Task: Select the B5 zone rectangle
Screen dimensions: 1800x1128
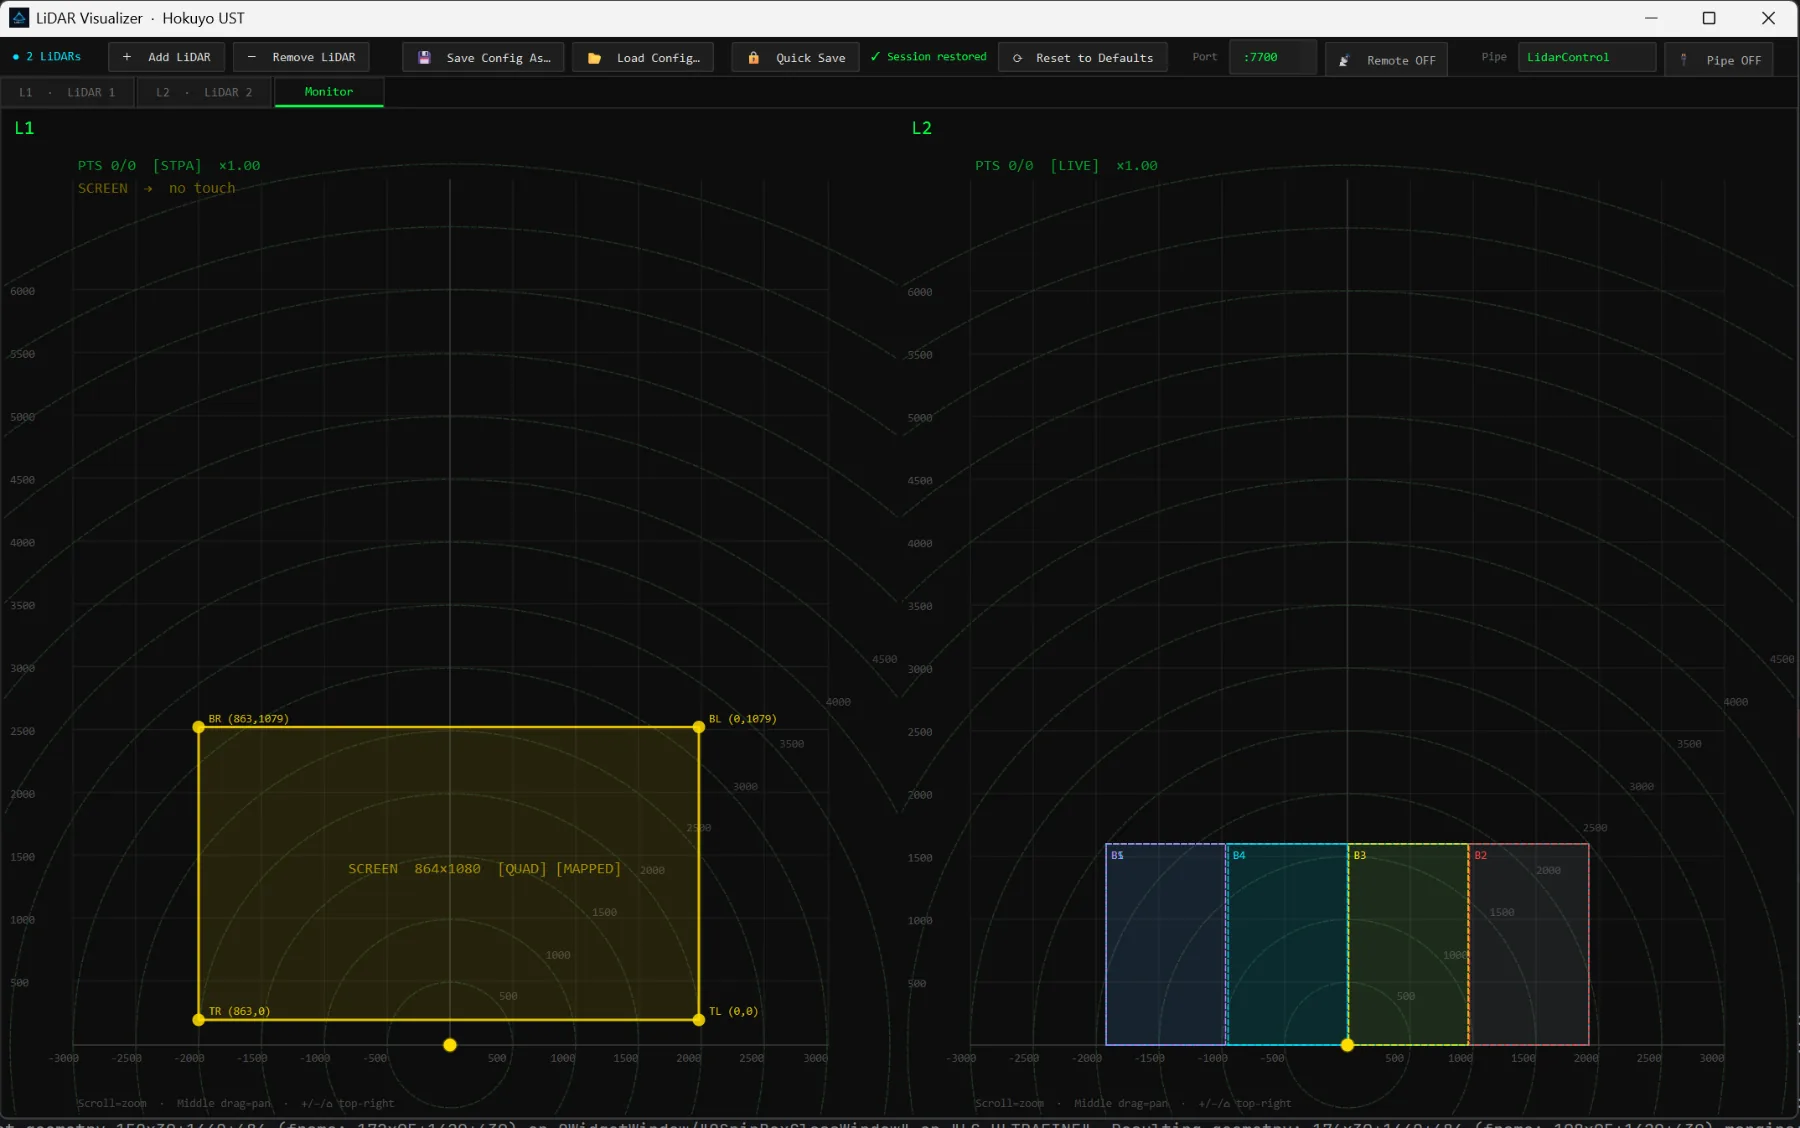Action: [x=1165, y=945]
